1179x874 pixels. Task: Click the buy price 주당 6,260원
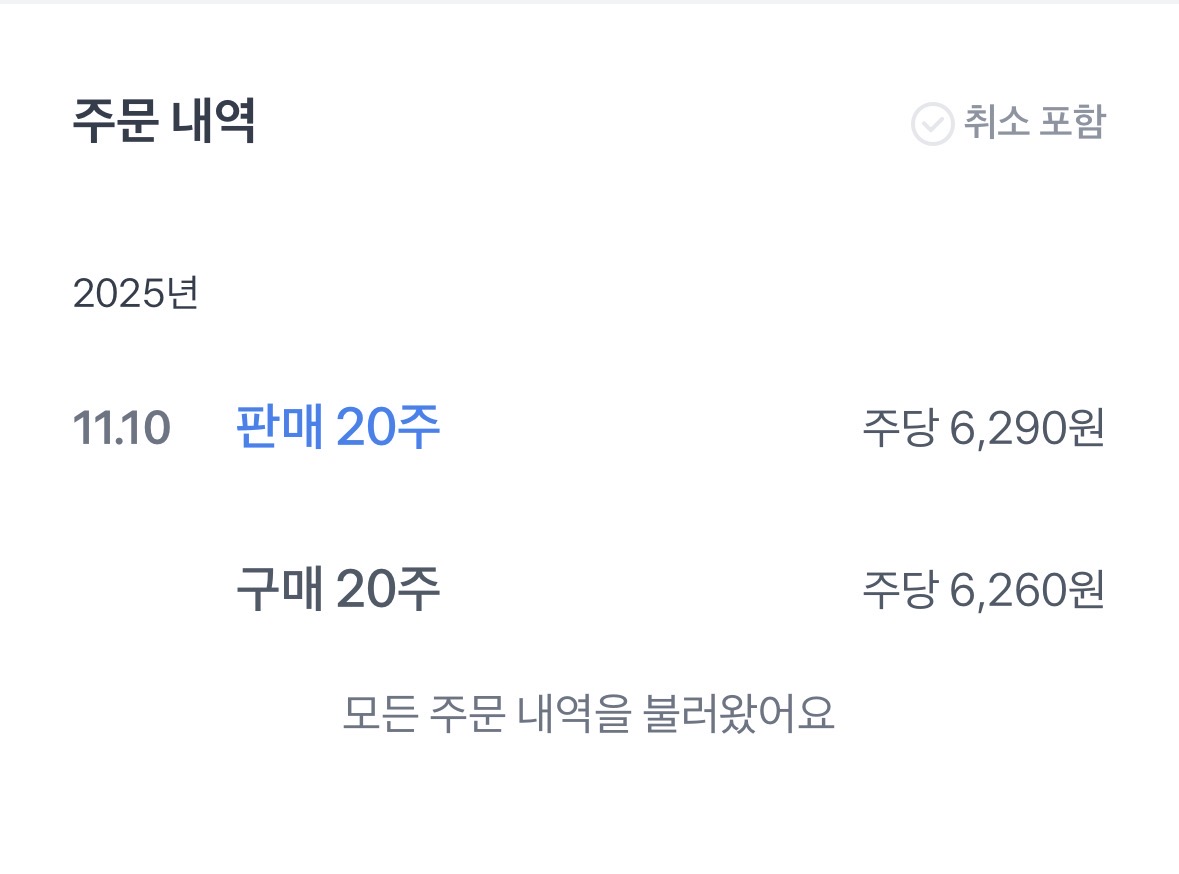click(982, 591)
